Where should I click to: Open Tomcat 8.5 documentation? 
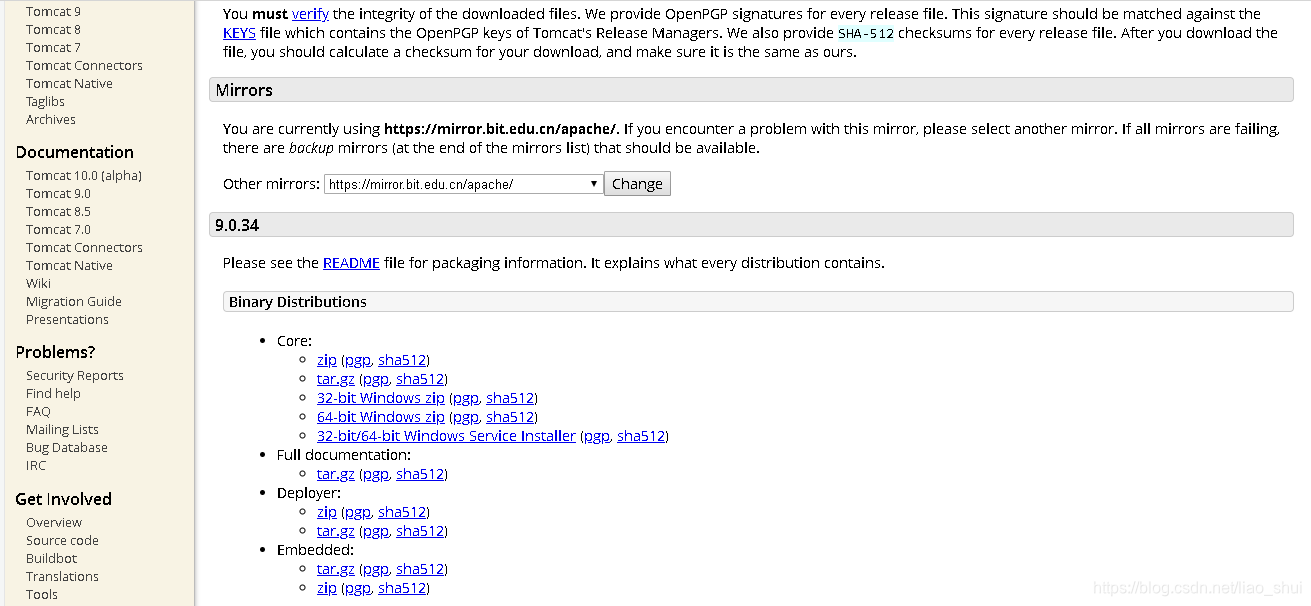[x=58, y=212]
